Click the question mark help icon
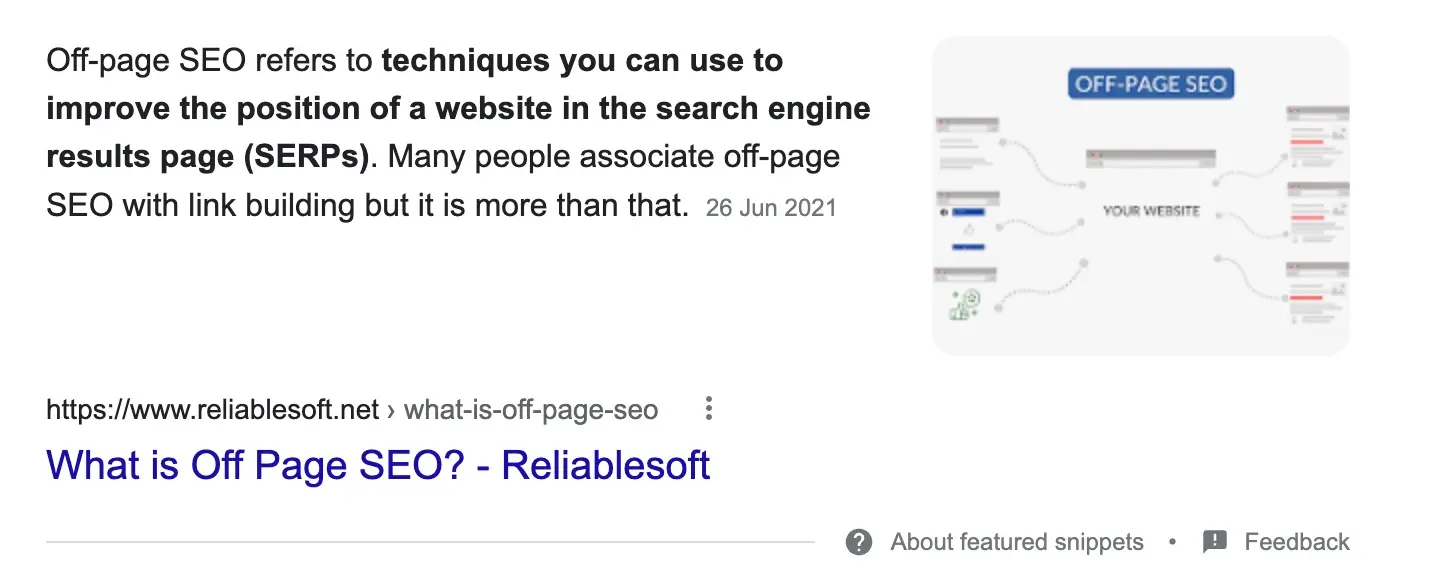The height and width of the screenshot is (584, 1434). [858, 542]
